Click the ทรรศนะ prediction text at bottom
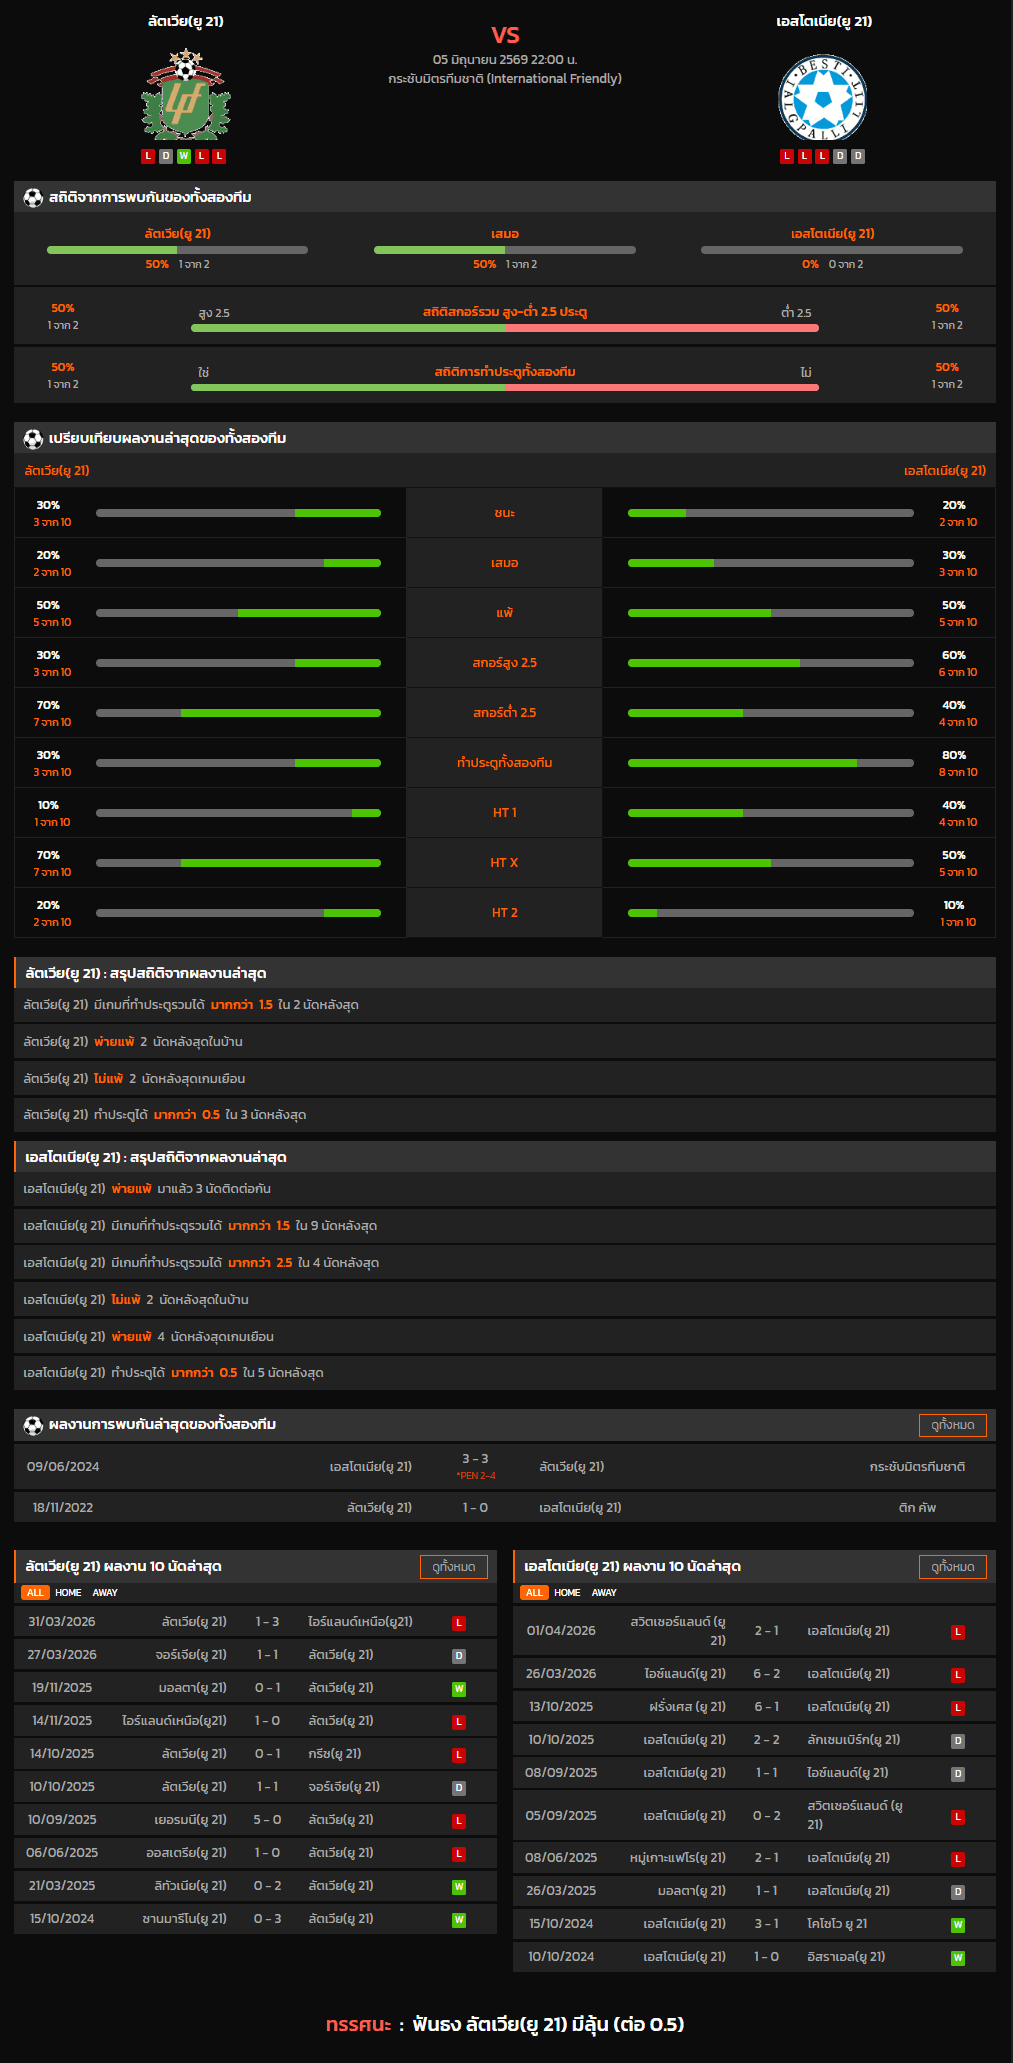This screenshot has height=2063, width=1013. (x=358, y=2024)
